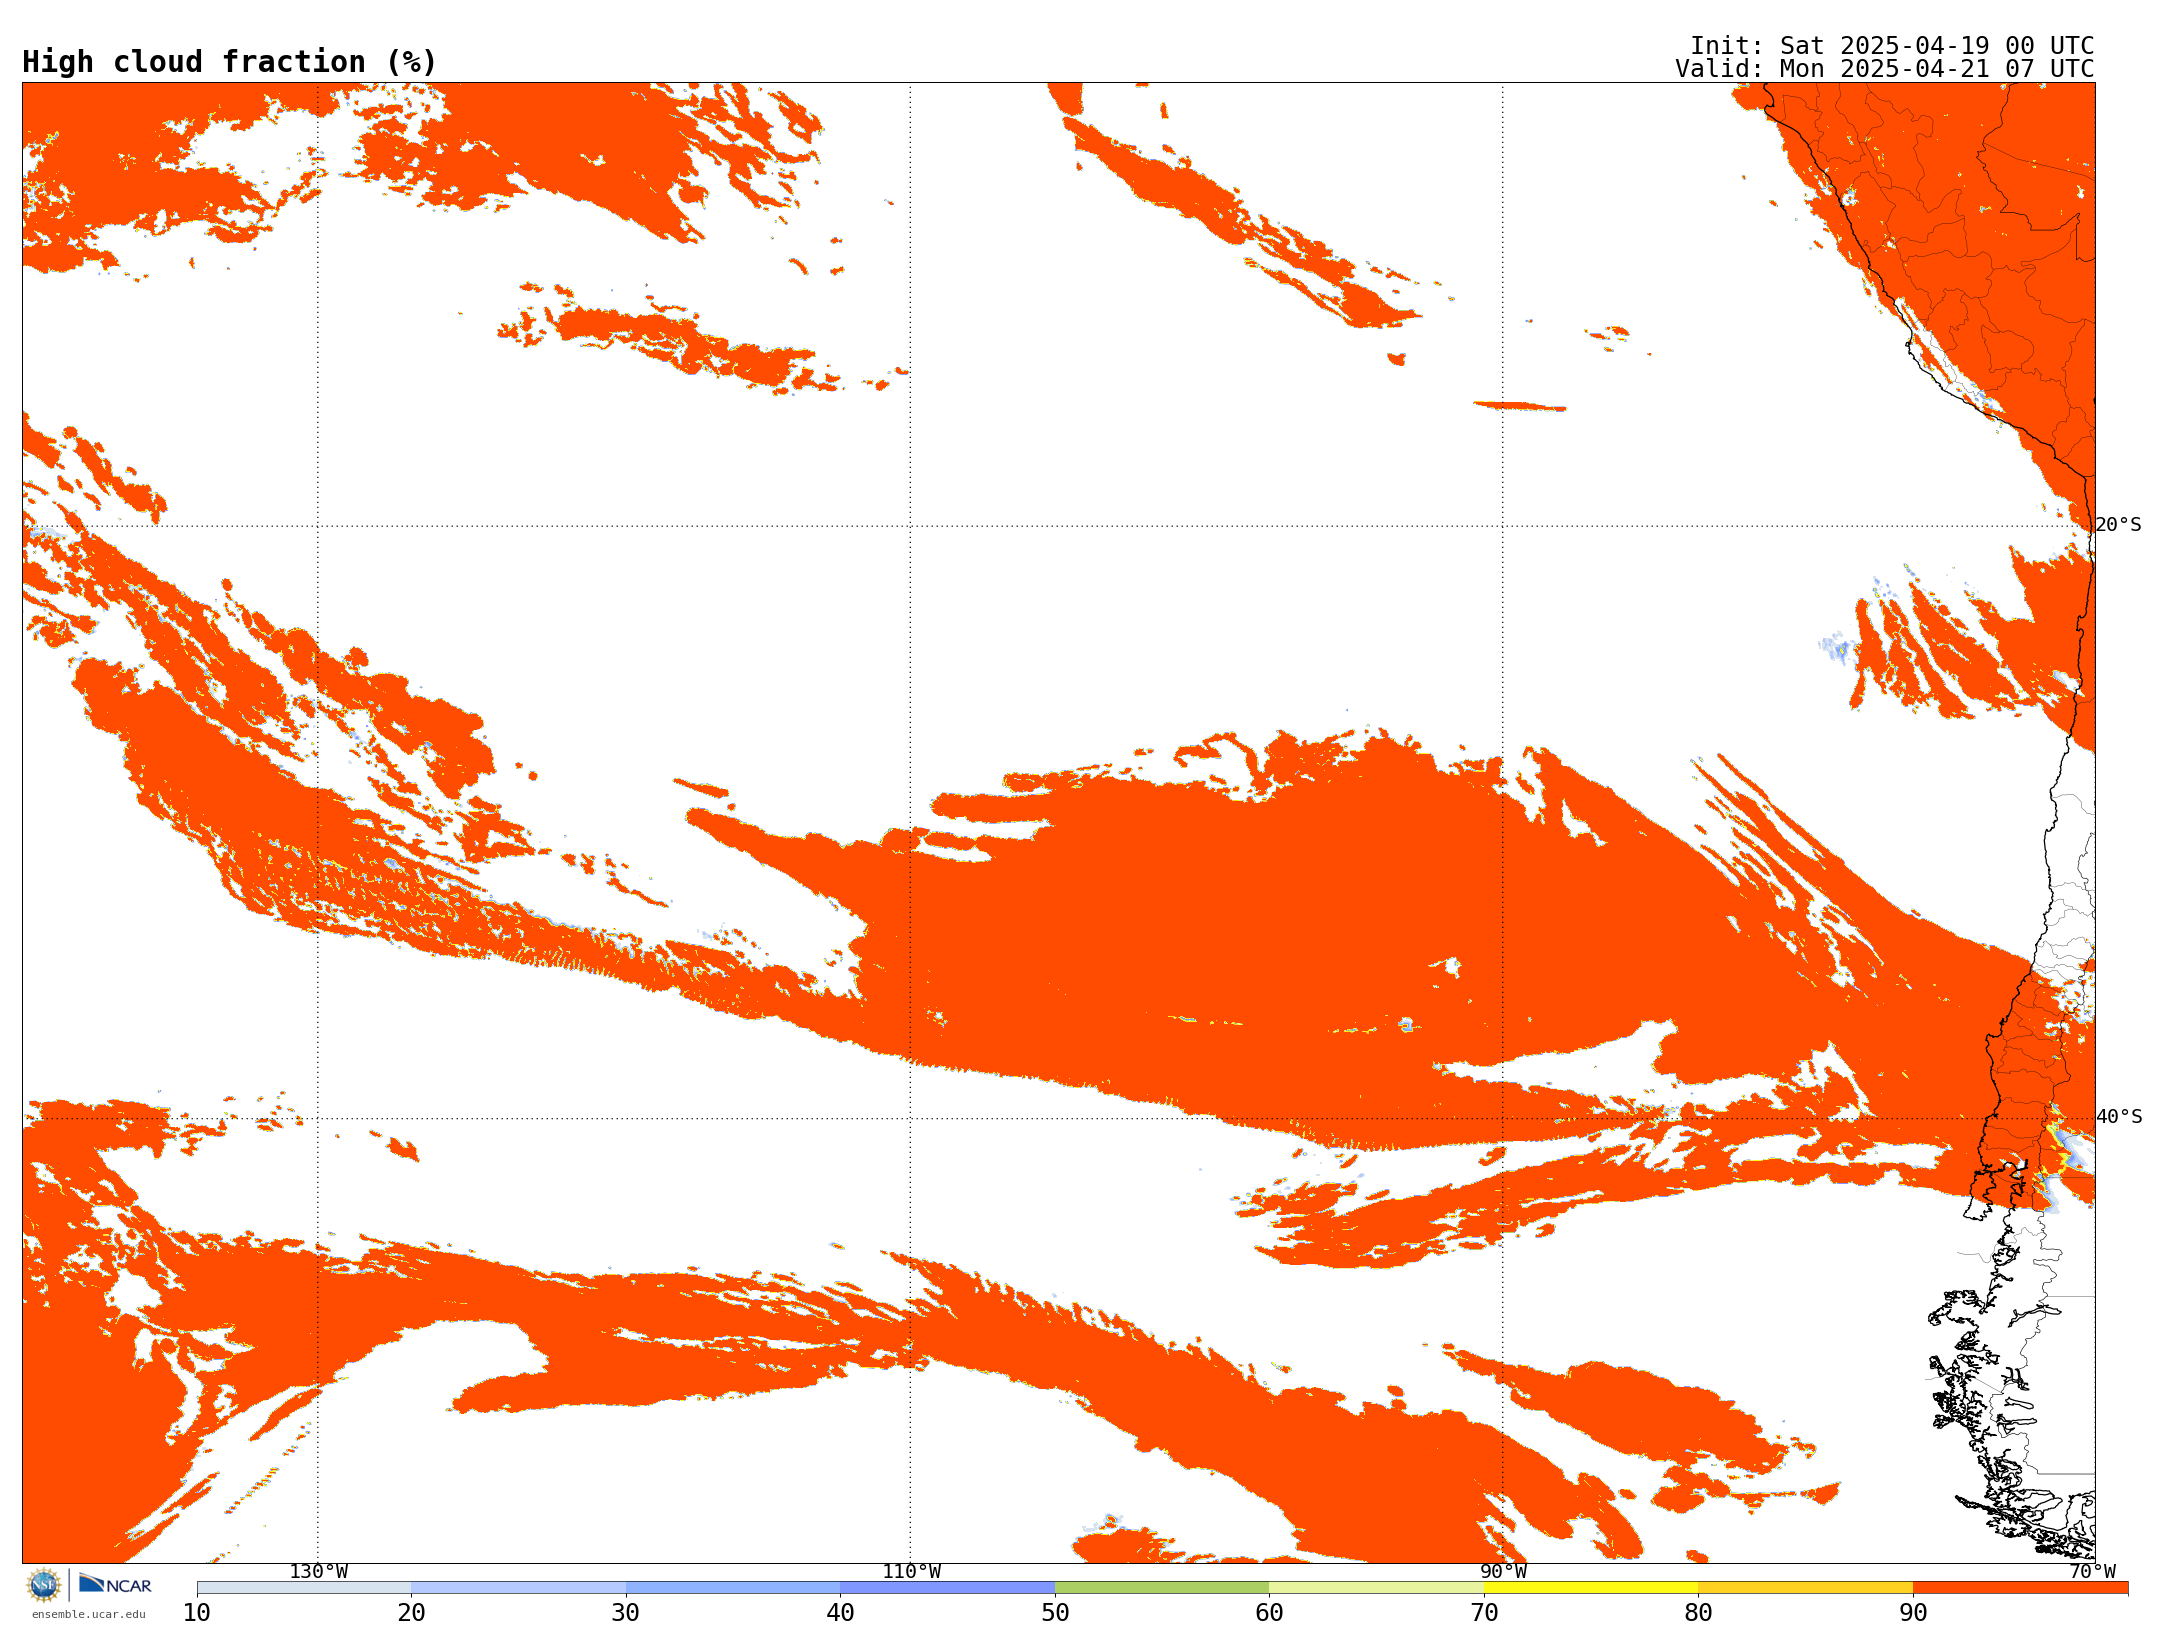Click the 20–30 light blue colorbar segment
Viewport: 2160px width, 1626px height.
[518, 1588]
